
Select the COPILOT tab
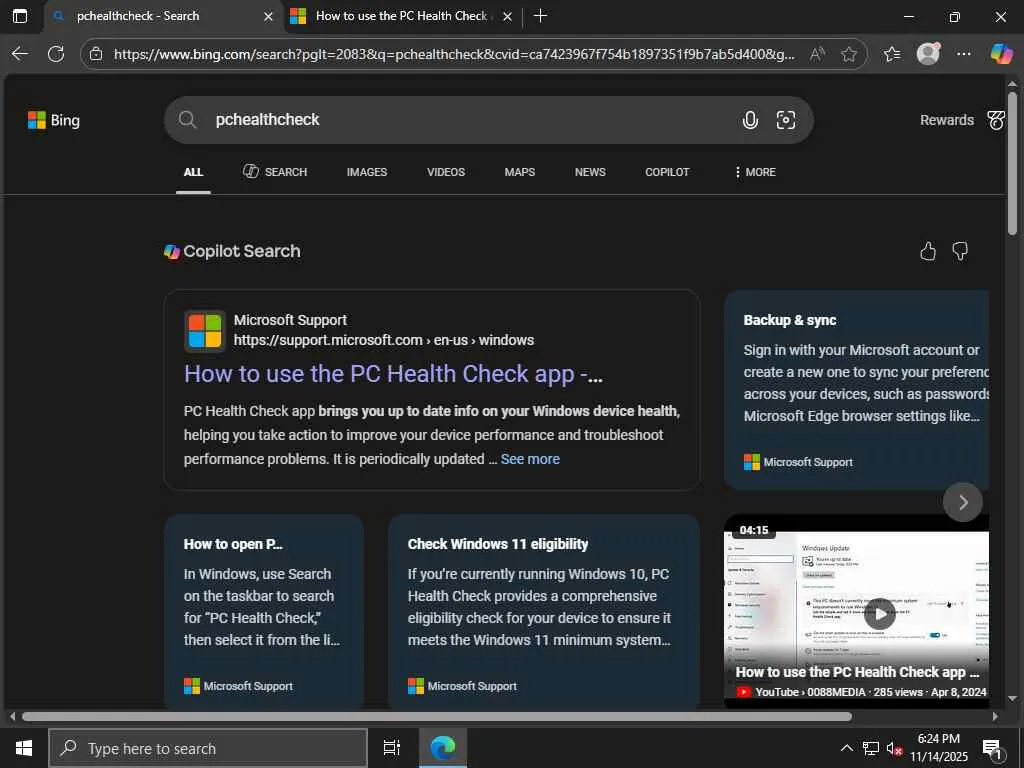[667, 172]
